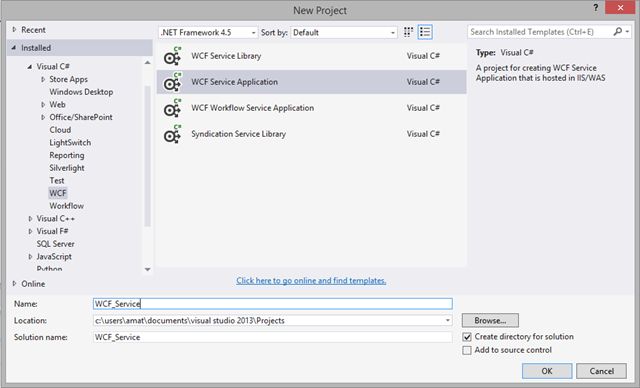The height and width of the screenshot is (388, 640).
Task: Click the search magnifier icon
Action: [x=618, y=32]
